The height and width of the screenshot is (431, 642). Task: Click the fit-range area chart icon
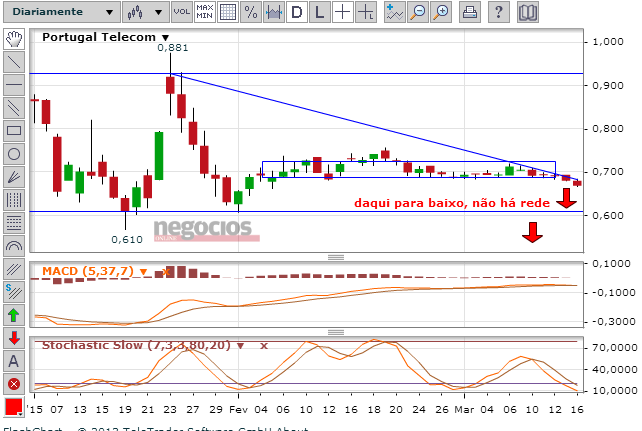coord(274,12)
